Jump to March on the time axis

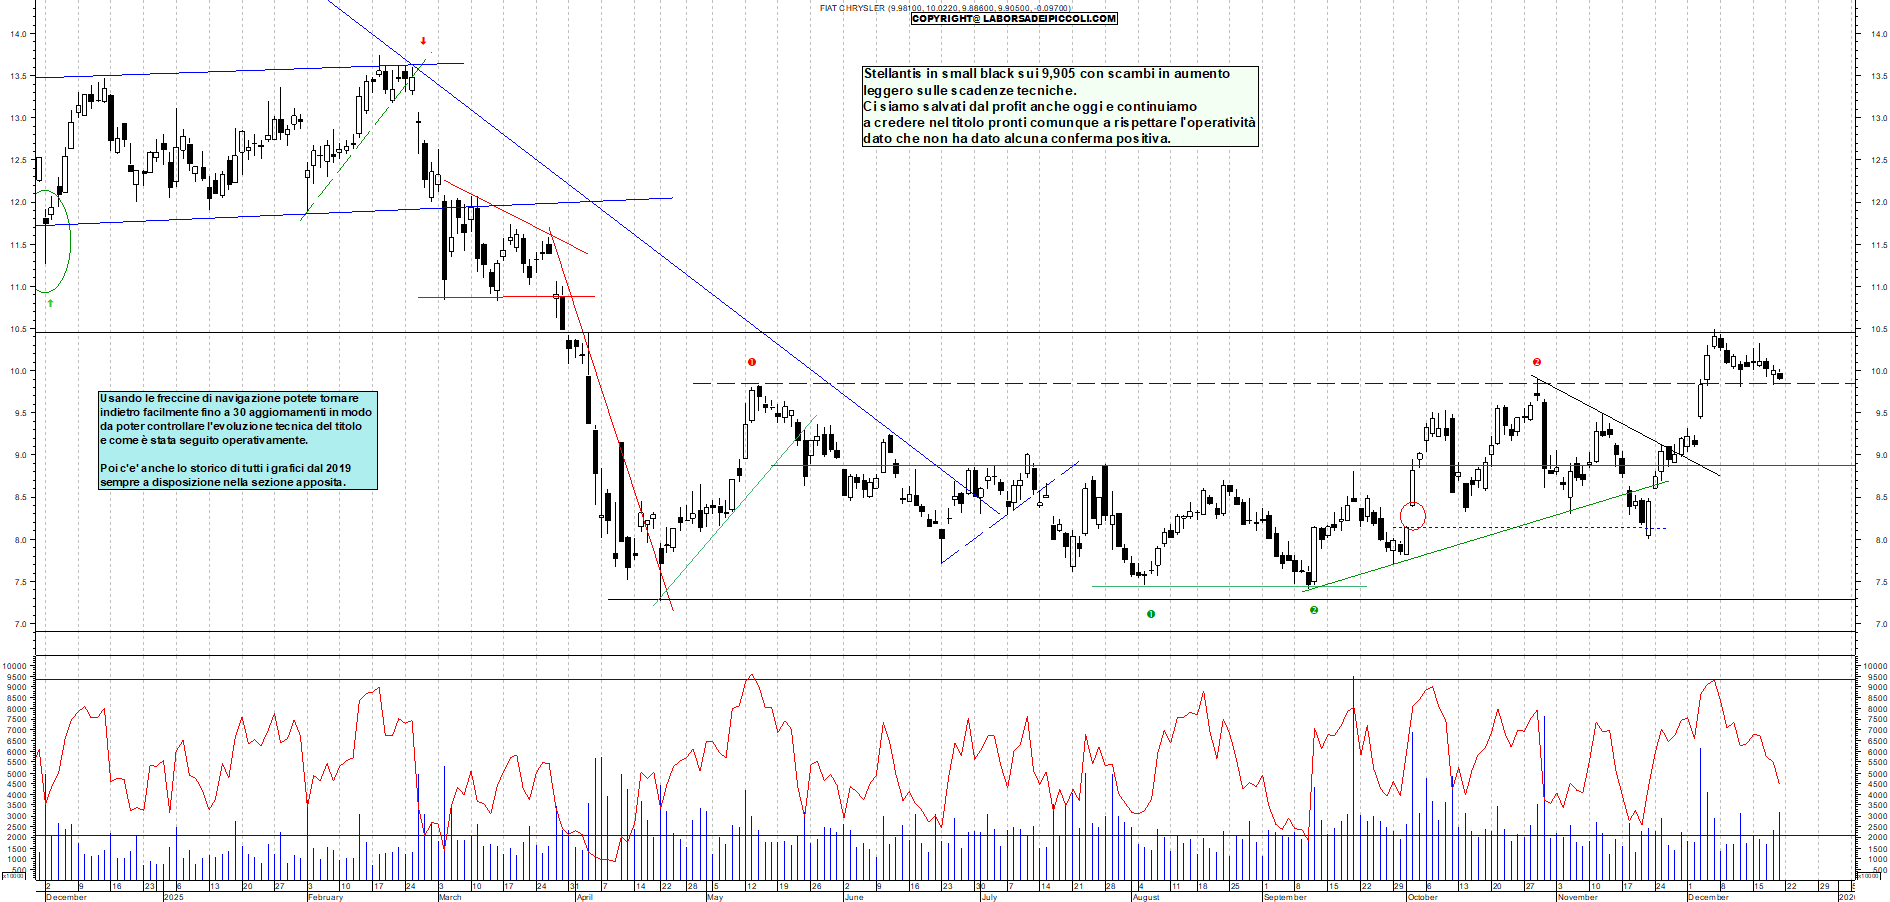point(450,897)
